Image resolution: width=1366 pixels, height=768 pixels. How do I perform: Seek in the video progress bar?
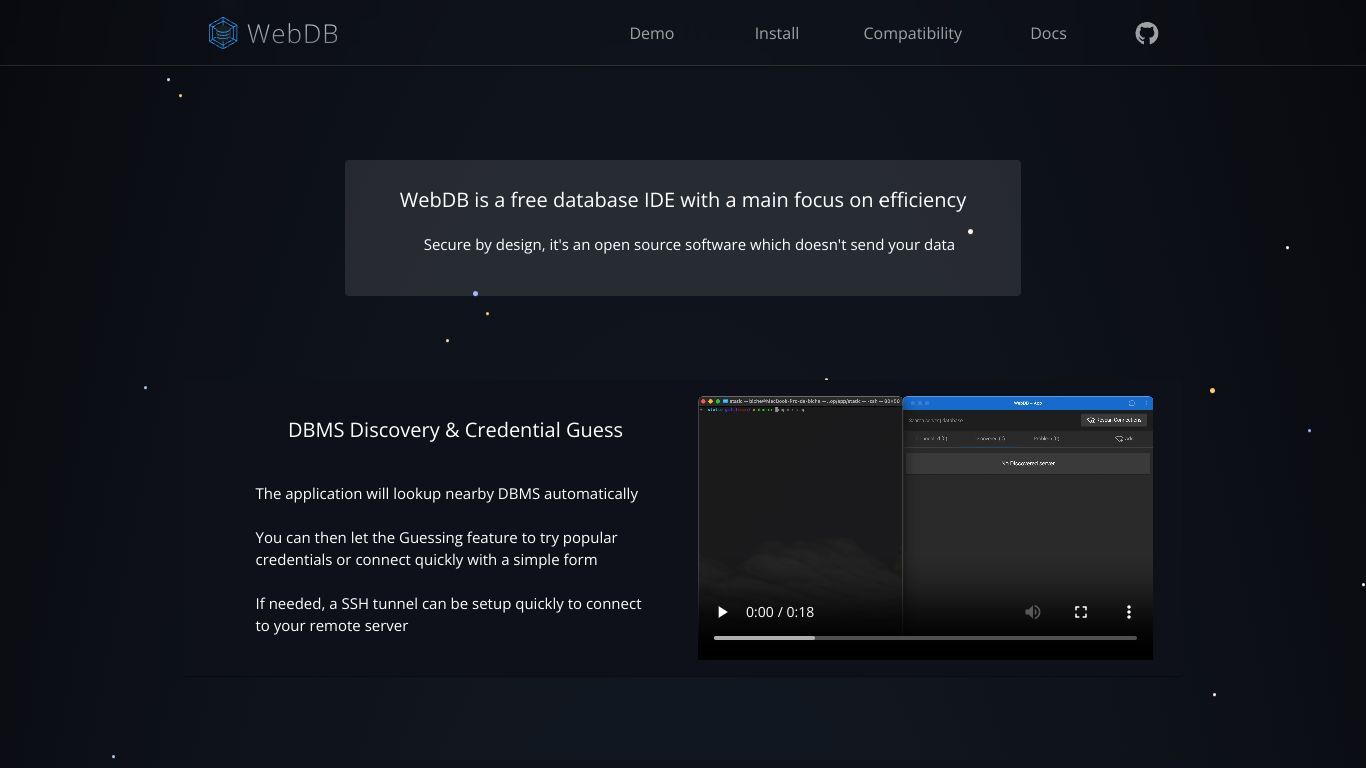925,637
